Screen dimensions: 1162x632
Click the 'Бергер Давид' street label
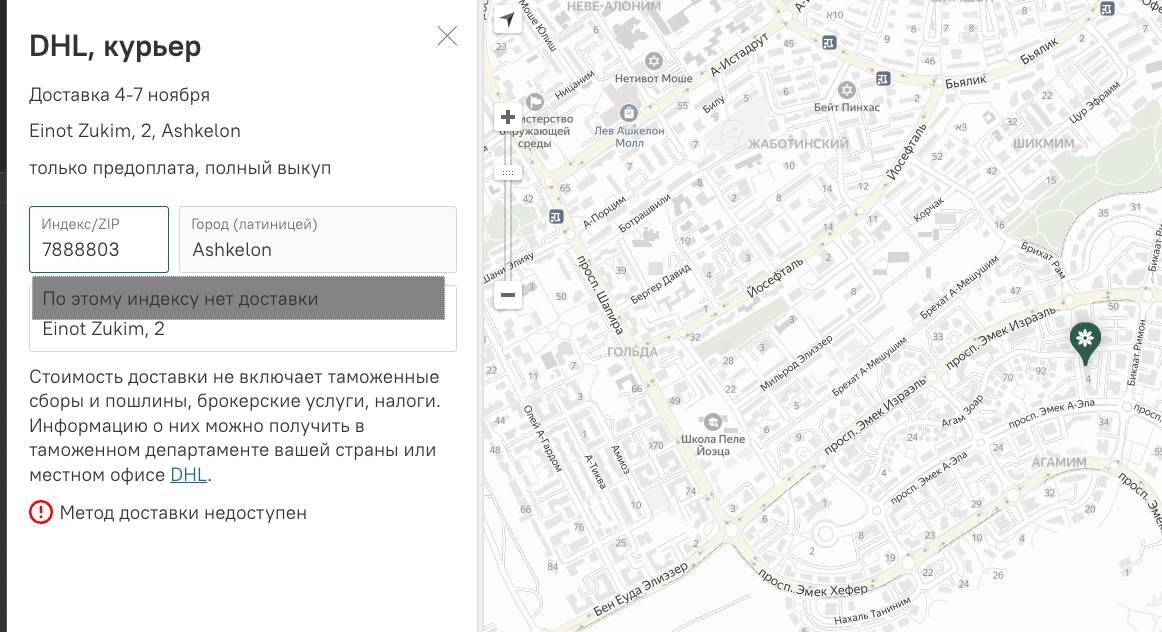660,284
